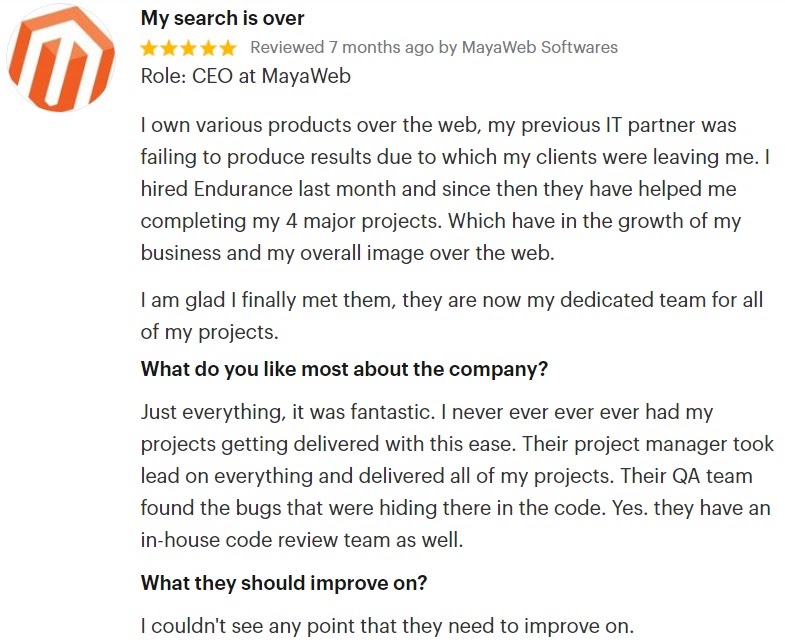Viewport: 785px width, 643px height.
Task: Click the paragraph starting 'I am glad I finally'
Action: [x=452, y=316]
